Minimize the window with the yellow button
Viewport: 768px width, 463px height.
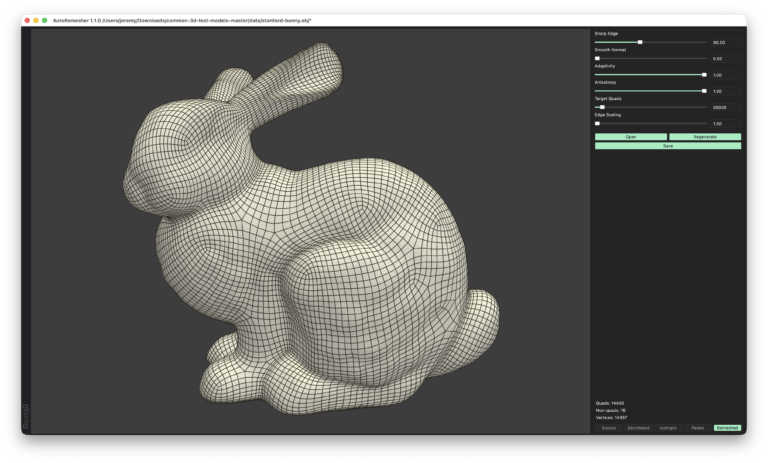pos(36,21)
